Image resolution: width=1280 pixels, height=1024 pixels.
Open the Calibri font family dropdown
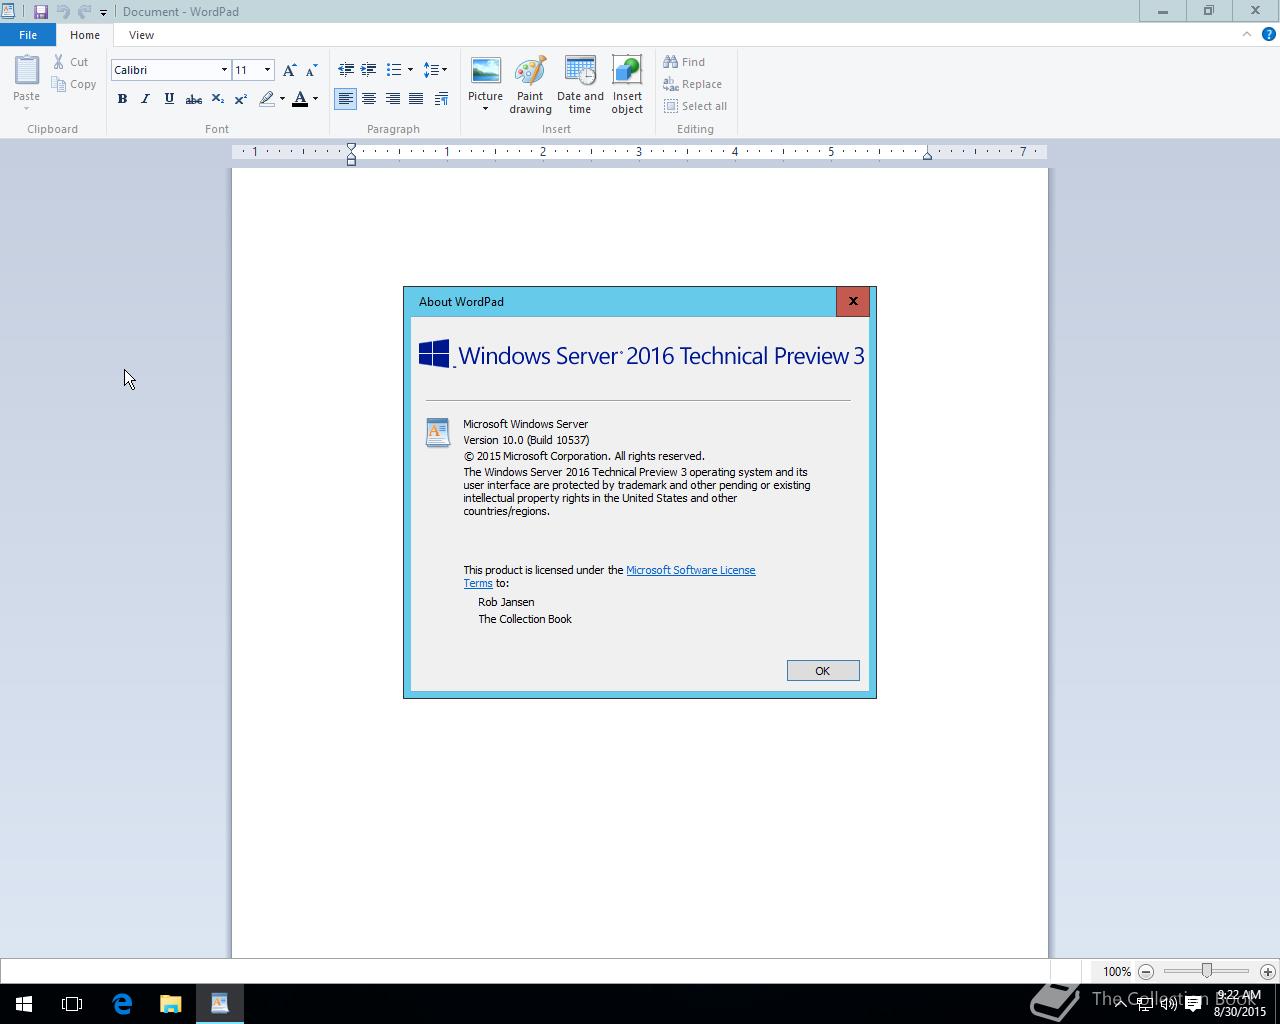click(224, 70)
